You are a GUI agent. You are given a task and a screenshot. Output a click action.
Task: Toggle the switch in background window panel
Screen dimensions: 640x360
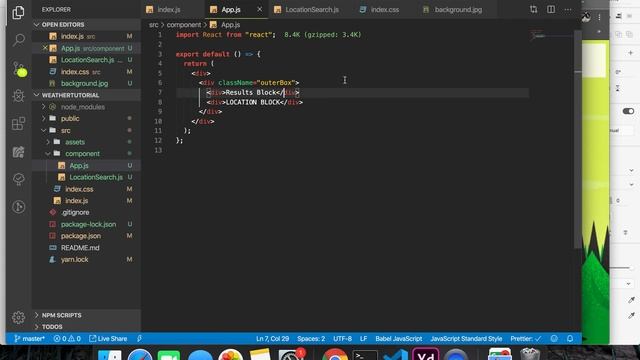pyautogui.click(x=628, y=111)
